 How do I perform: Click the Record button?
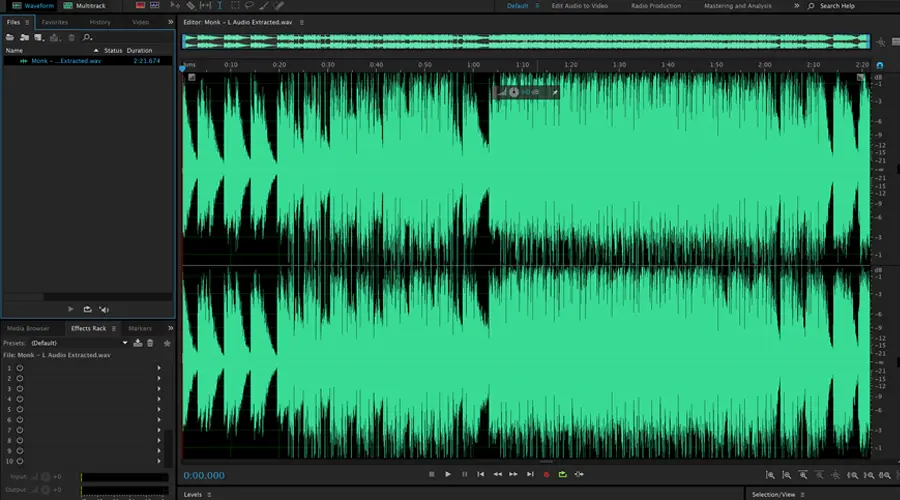coord(546,474)
